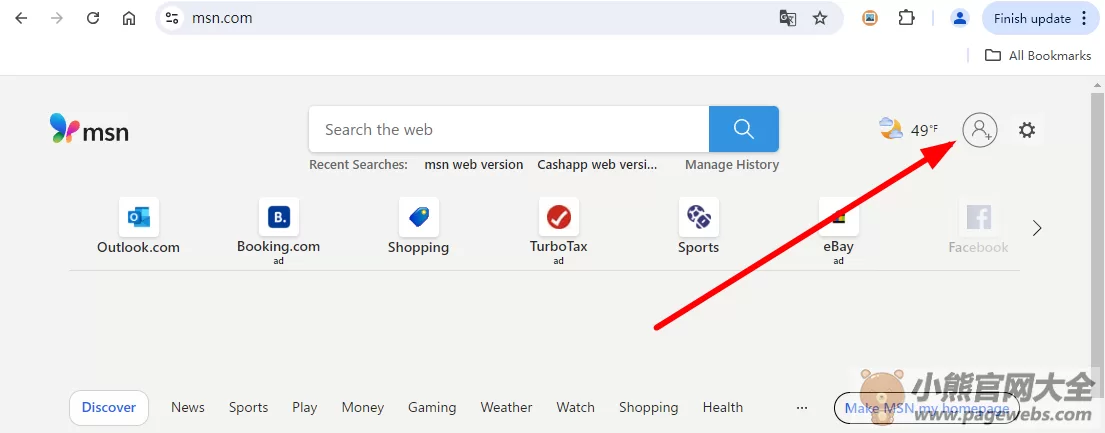Open the Extensions puzzle piece menu
Image resolution: width=1105 pixels, height=433 pixels.
906,18
